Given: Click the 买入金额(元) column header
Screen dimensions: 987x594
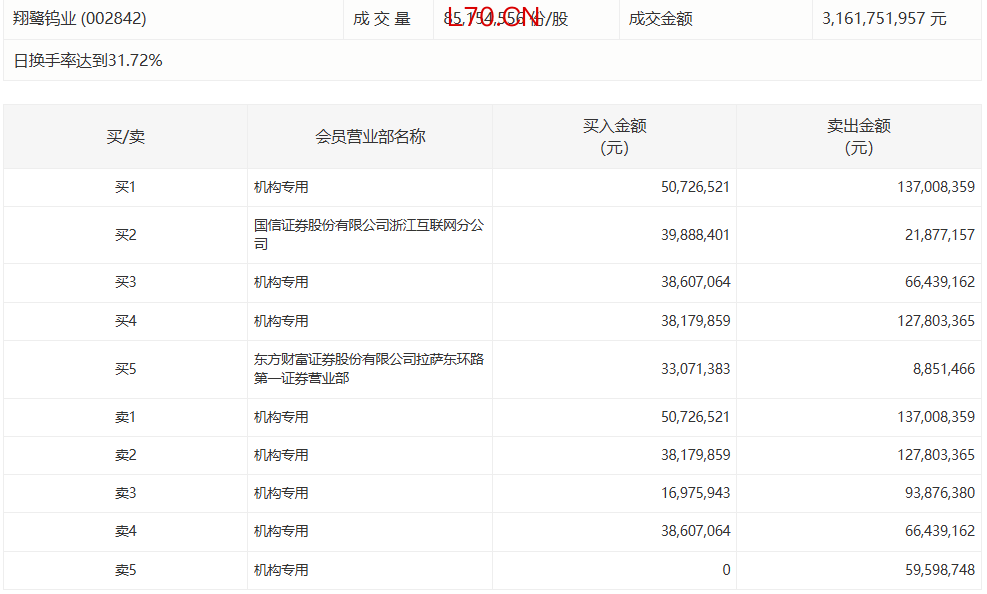Looking at the screenshot, I should 614,136.
